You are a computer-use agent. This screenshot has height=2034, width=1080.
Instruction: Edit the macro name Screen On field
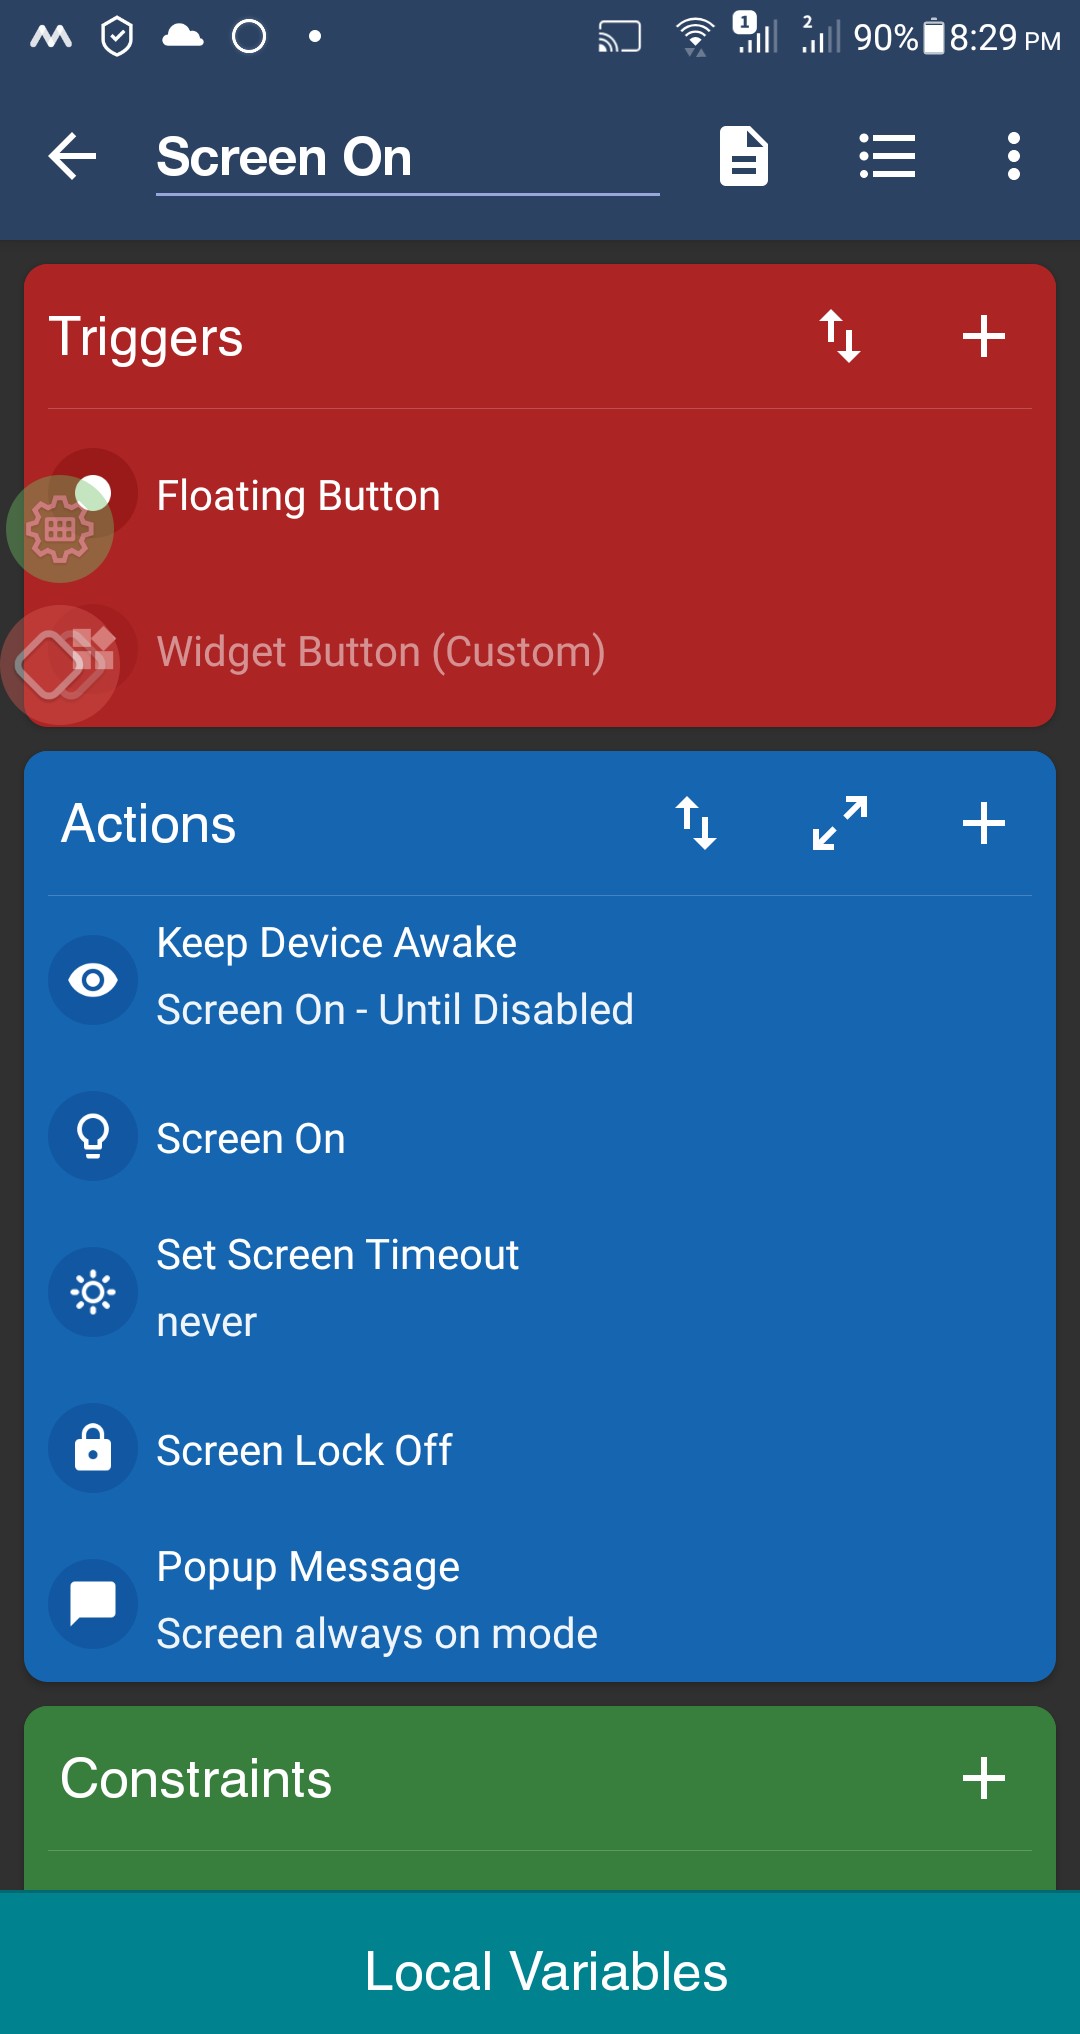click(408, 158)
